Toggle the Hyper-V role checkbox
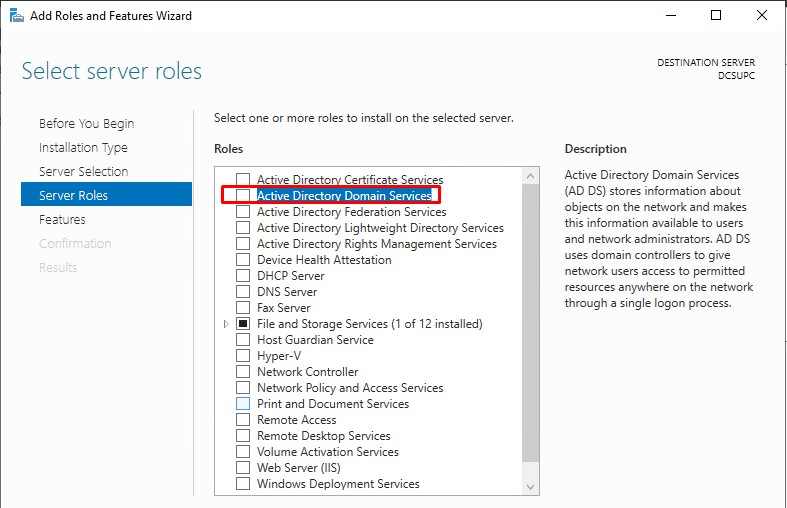 (243, 356)
